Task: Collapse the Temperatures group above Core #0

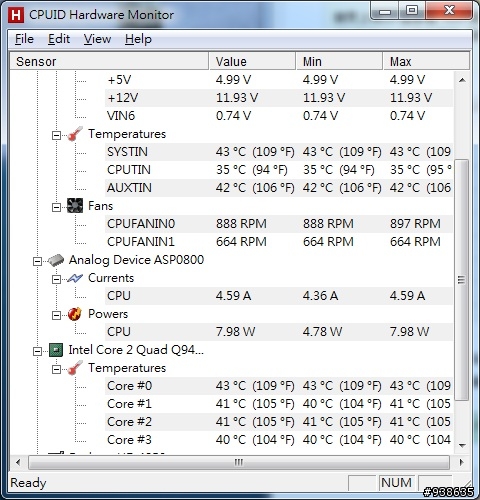Action: pyautogui.click(x=56, y=369)
